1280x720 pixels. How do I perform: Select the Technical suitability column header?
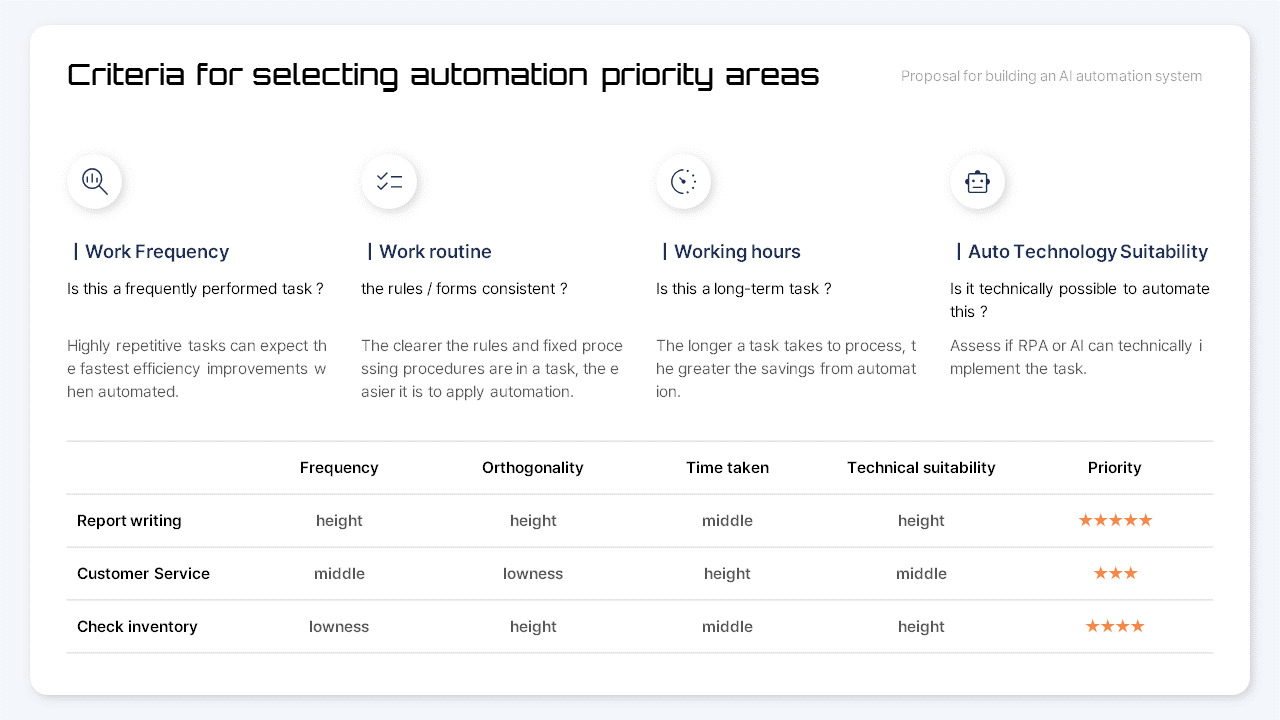(921, 467)
